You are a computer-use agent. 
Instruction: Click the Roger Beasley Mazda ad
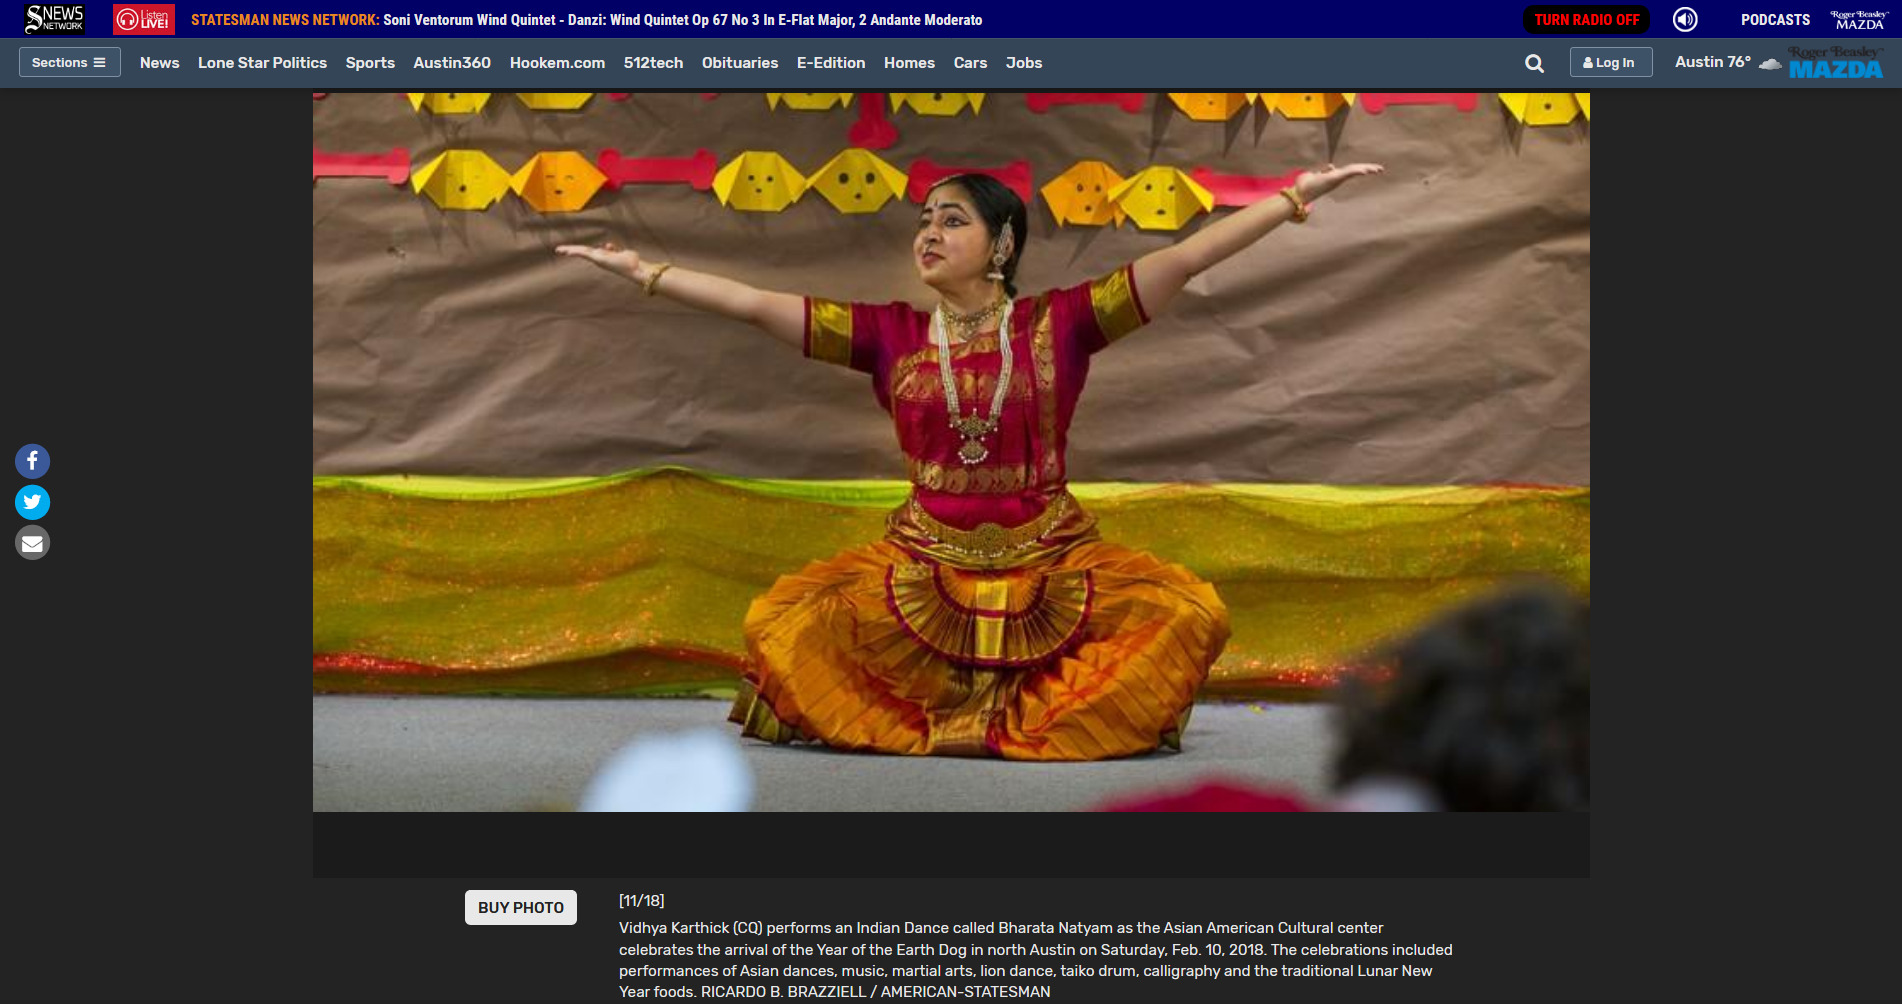click(x=1836, y=63)
